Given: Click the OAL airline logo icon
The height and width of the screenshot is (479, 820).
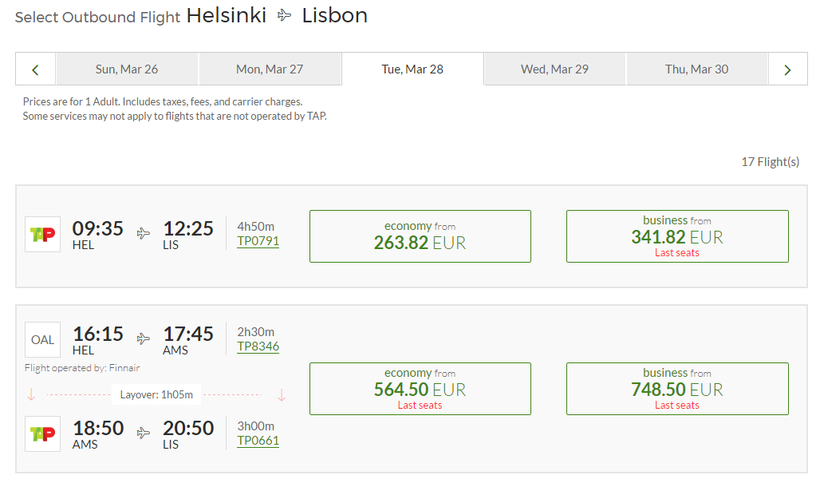Looking at the screenshot, I should [43, 340].
